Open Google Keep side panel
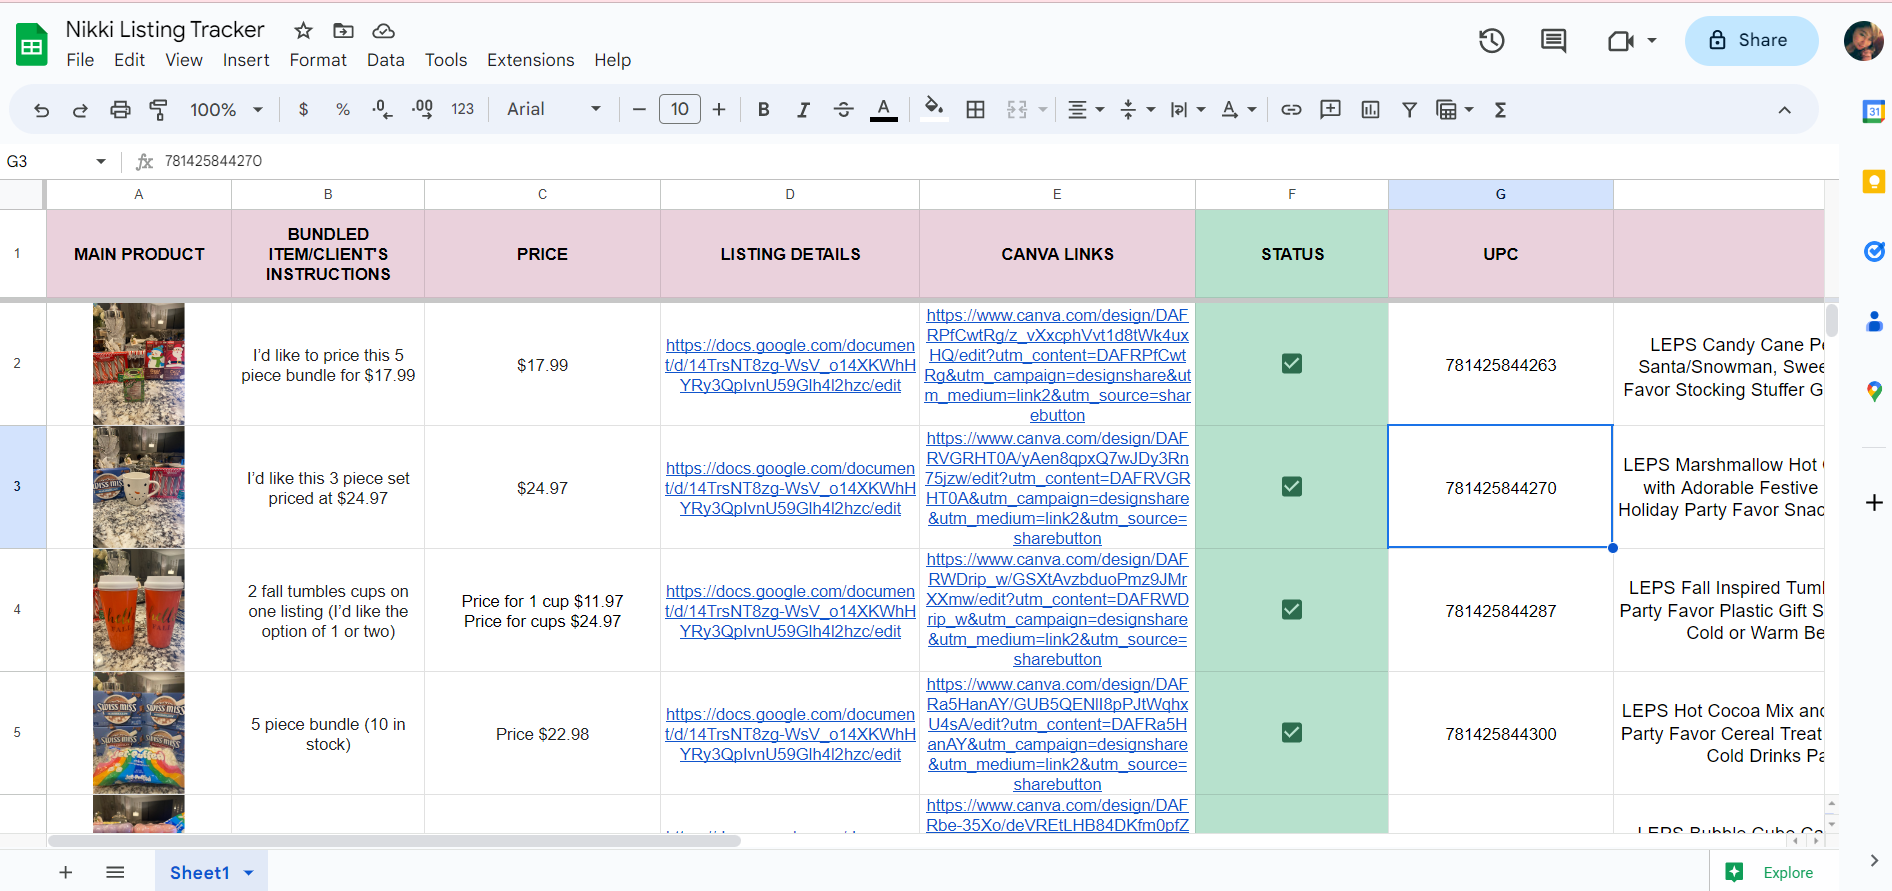Image resolution: width=1892 pixels, height=891 pixels. point(1873,181)
